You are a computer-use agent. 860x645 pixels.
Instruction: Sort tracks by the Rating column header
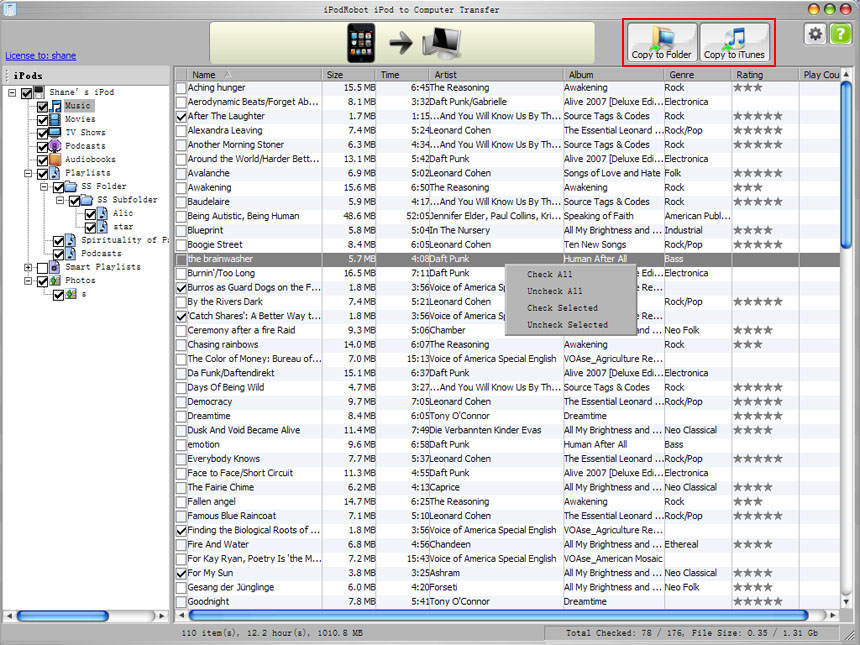[765, 75]
